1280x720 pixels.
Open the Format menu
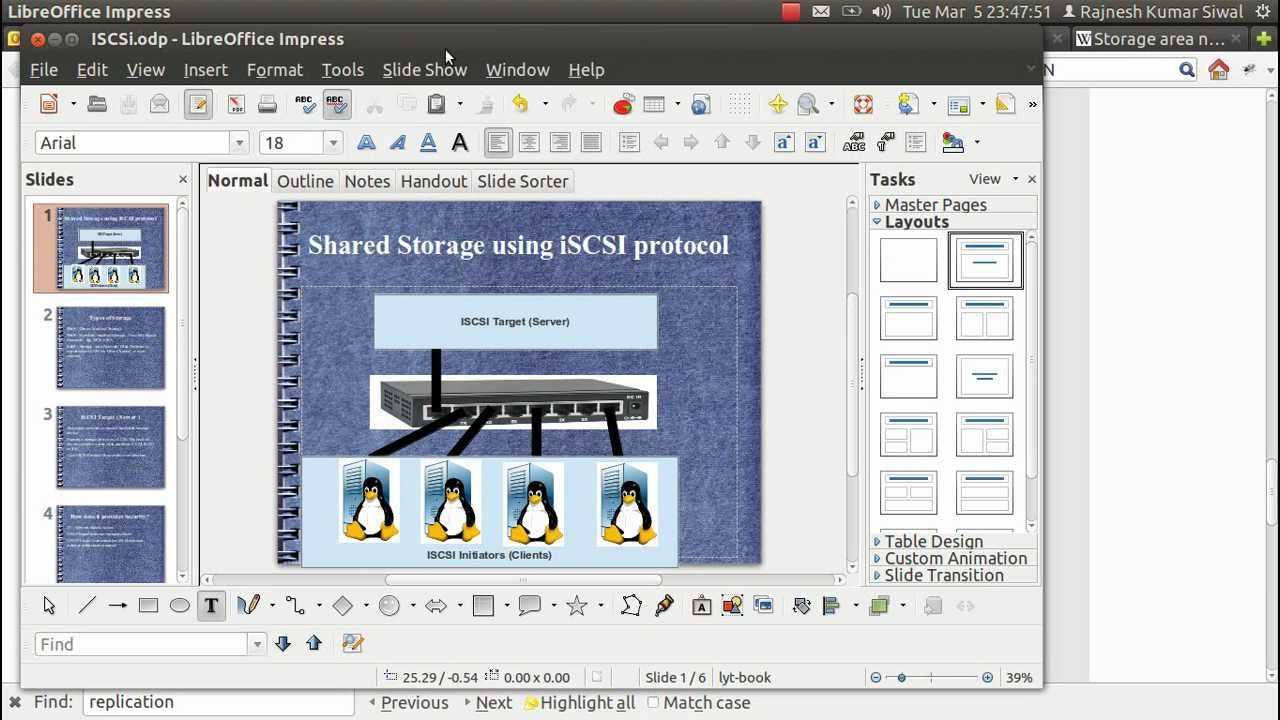[275, 70]
